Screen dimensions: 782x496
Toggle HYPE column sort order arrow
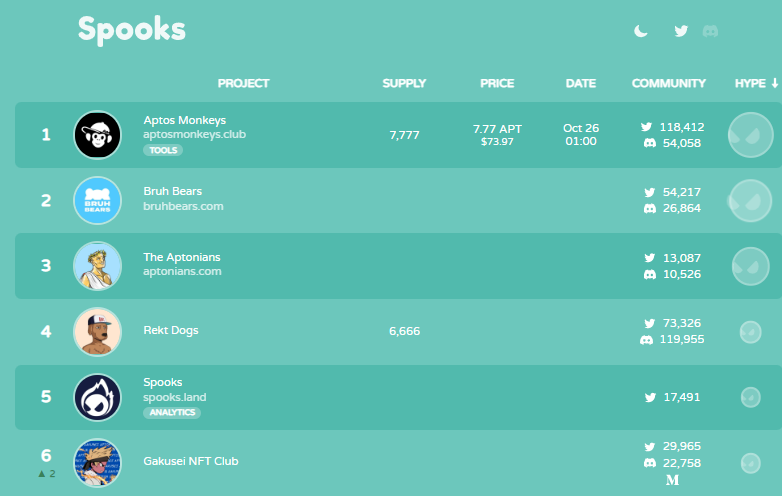775,83
